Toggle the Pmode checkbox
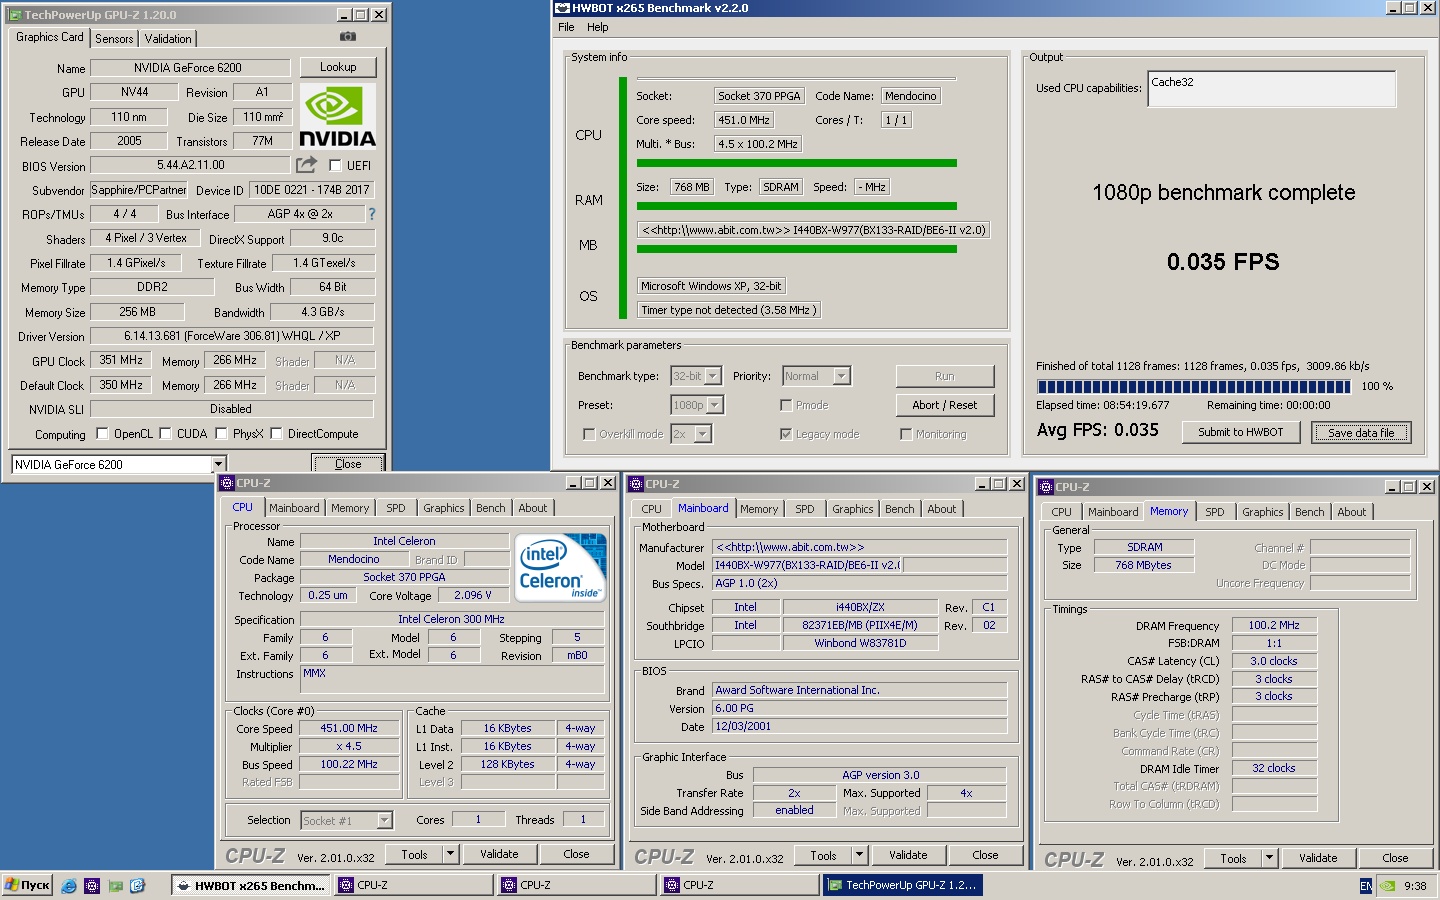Image resolution: width=1440 pixels, height=900 pixels. 786,405
